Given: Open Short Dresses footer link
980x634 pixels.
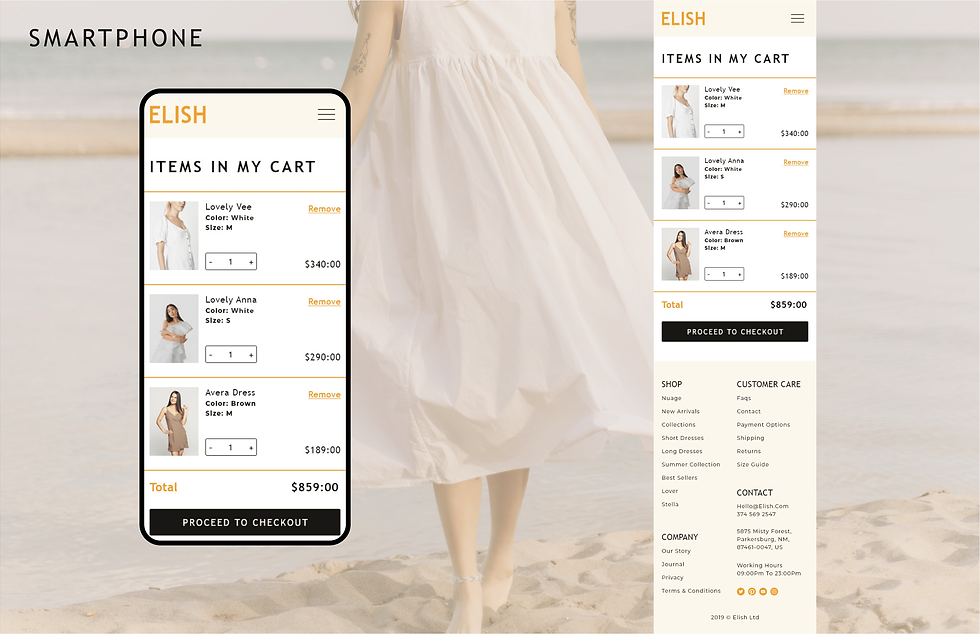Looking at the screenshot, I should coord(682,438).
